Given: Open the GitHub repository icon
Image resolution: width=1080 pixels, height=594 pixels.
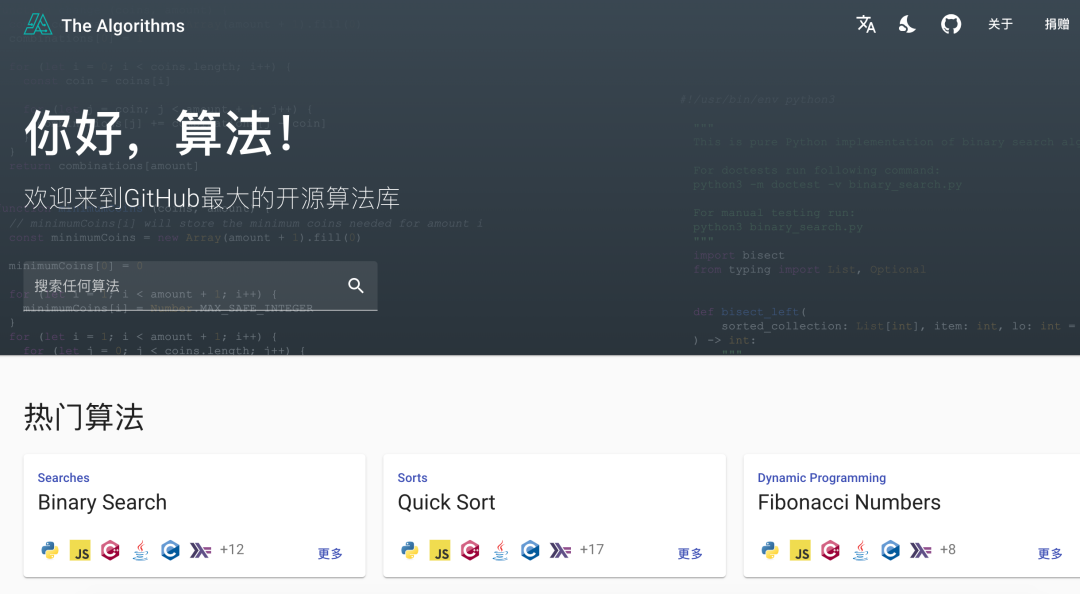Looking at the screenshot, I should [x=951, y=25].
